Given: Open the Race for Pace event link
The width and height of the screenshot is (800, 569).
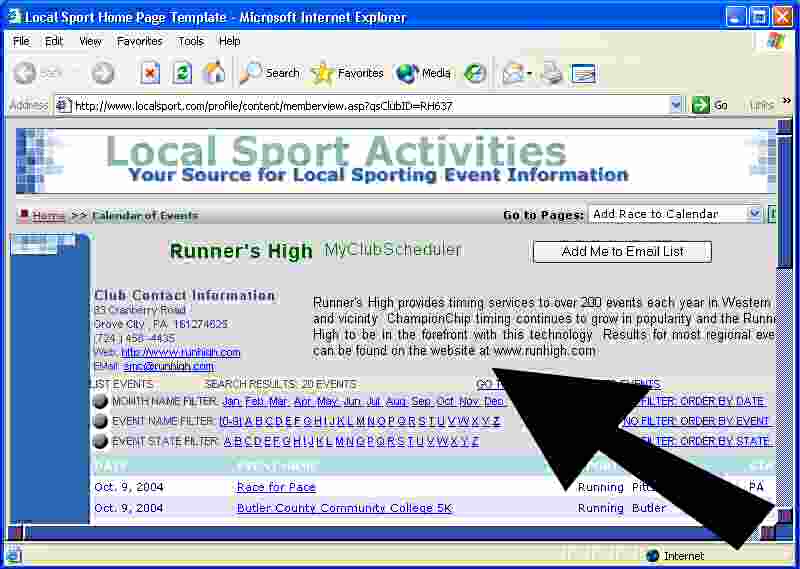Looking at the screenshot, I should click(x=276, y=487).
